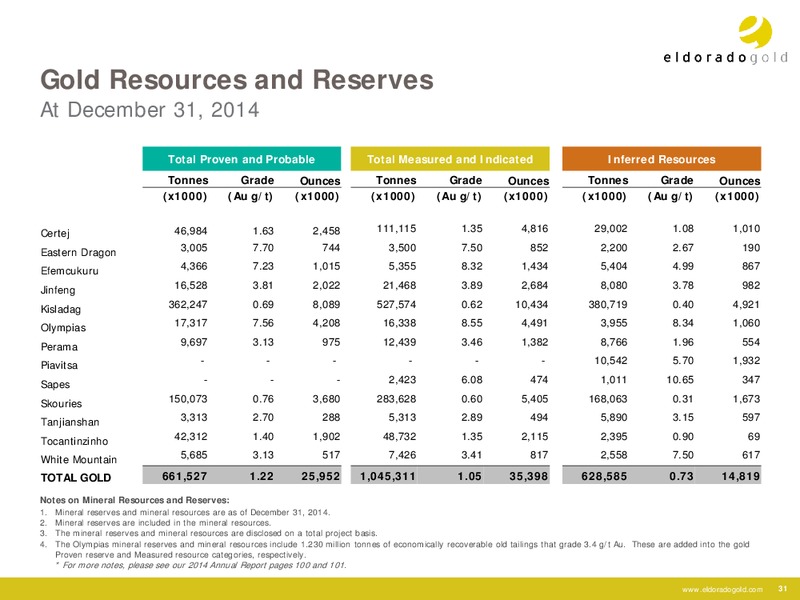Click the Gold Resources and Reserves title
Viewport: 800px width, 600px height.
tap(237, 80)
